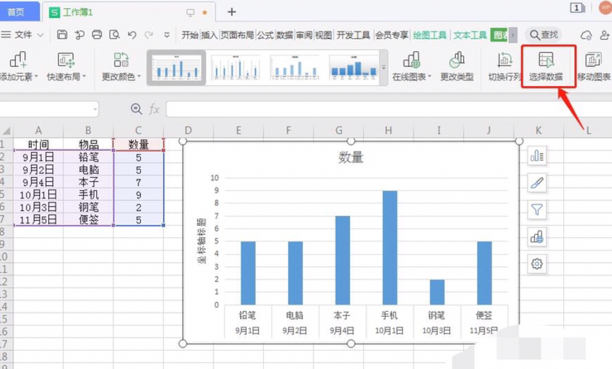Click the Undo arrow icon
The width and height of the screenshot is (612, 369).
132,35
